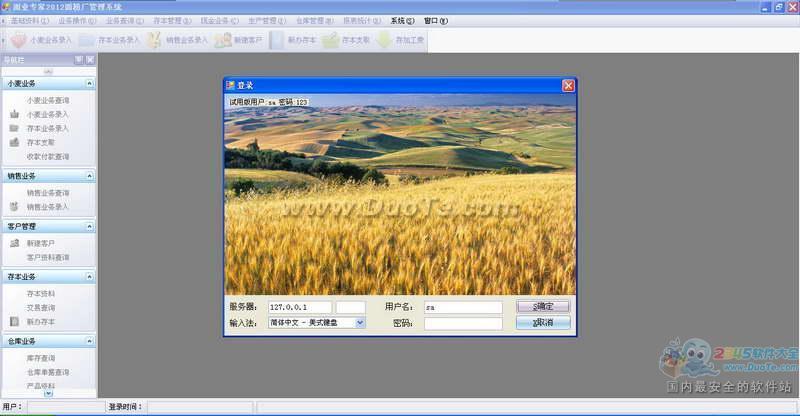Open 销售业务录入 from the toolbar
800x416 pixels.
(x=153, y=41)
